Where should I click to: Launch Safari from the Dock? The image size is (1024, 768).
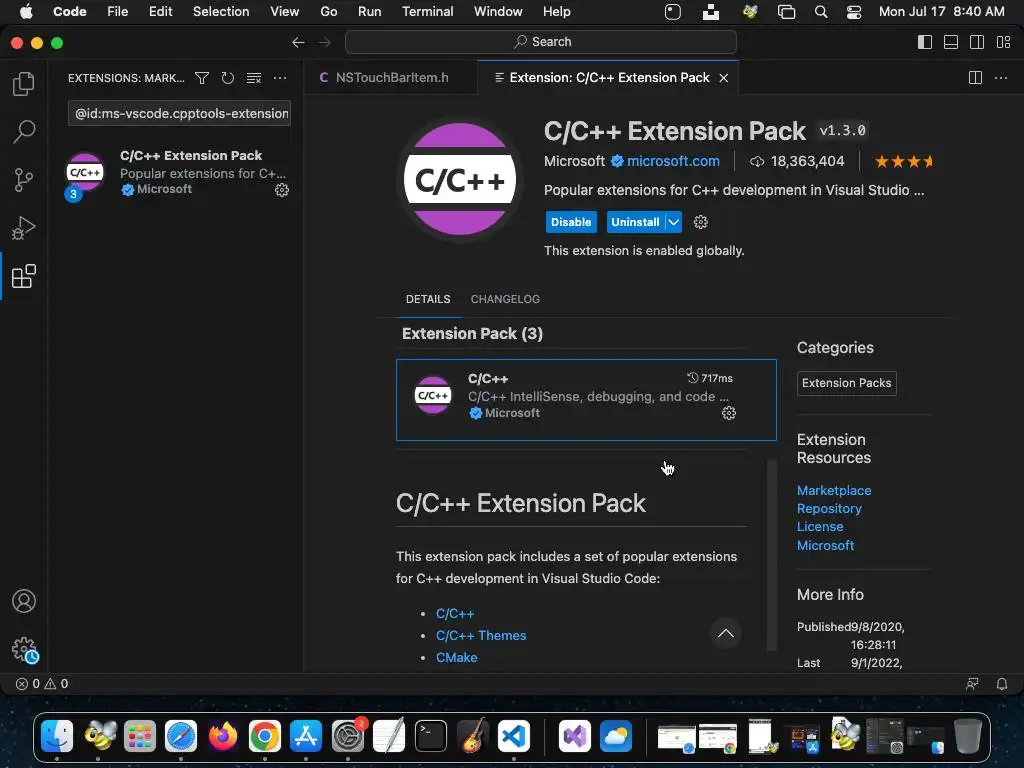tap(181, 736)
